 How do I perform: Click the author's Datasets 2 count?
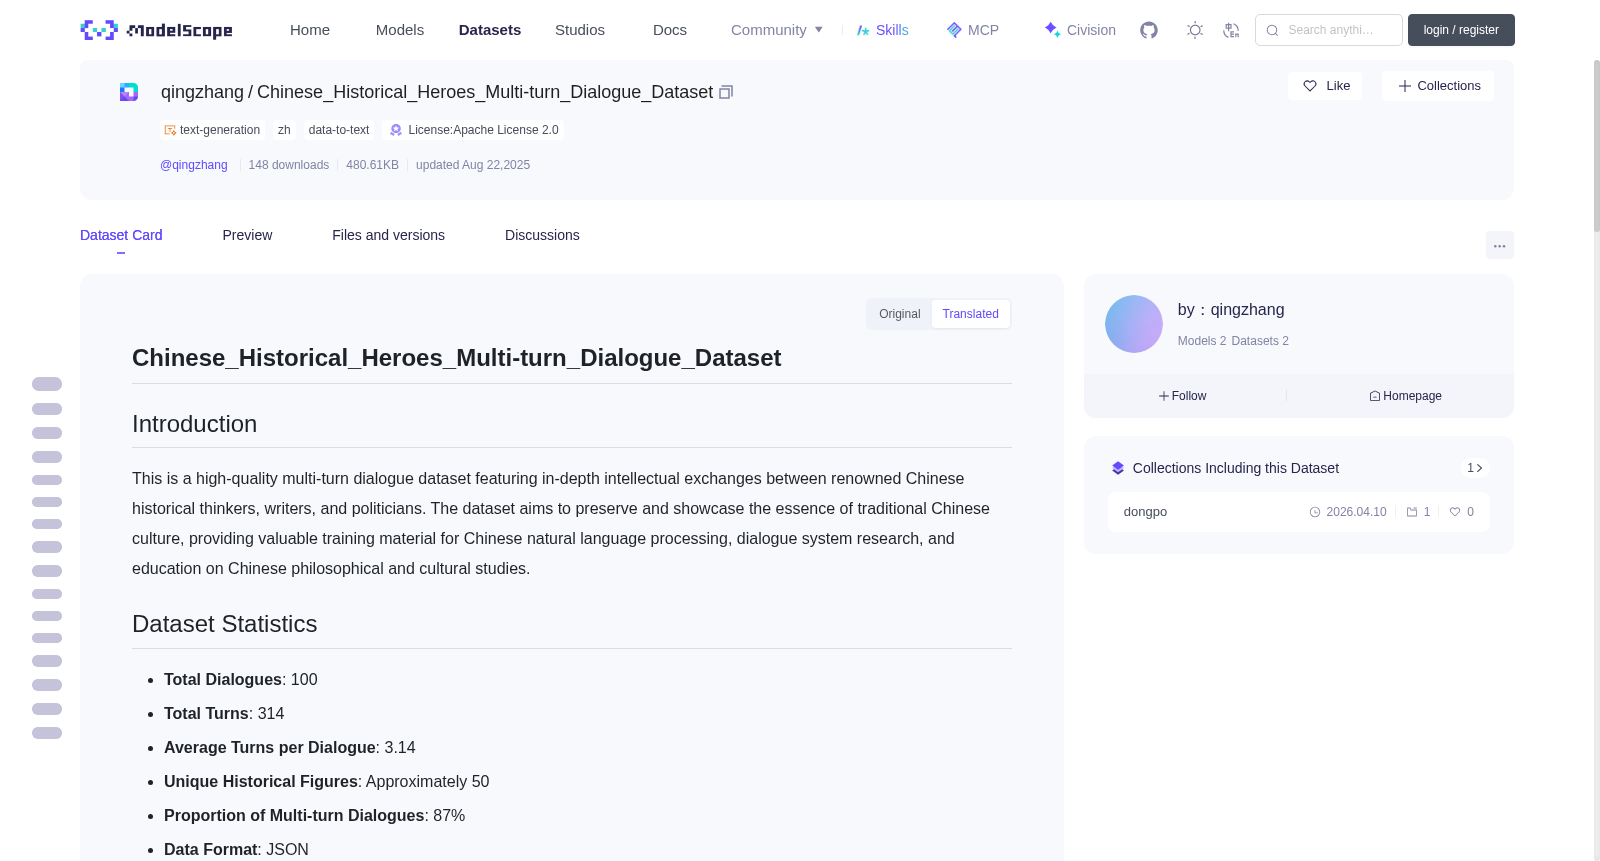[x=1260, y=341]
